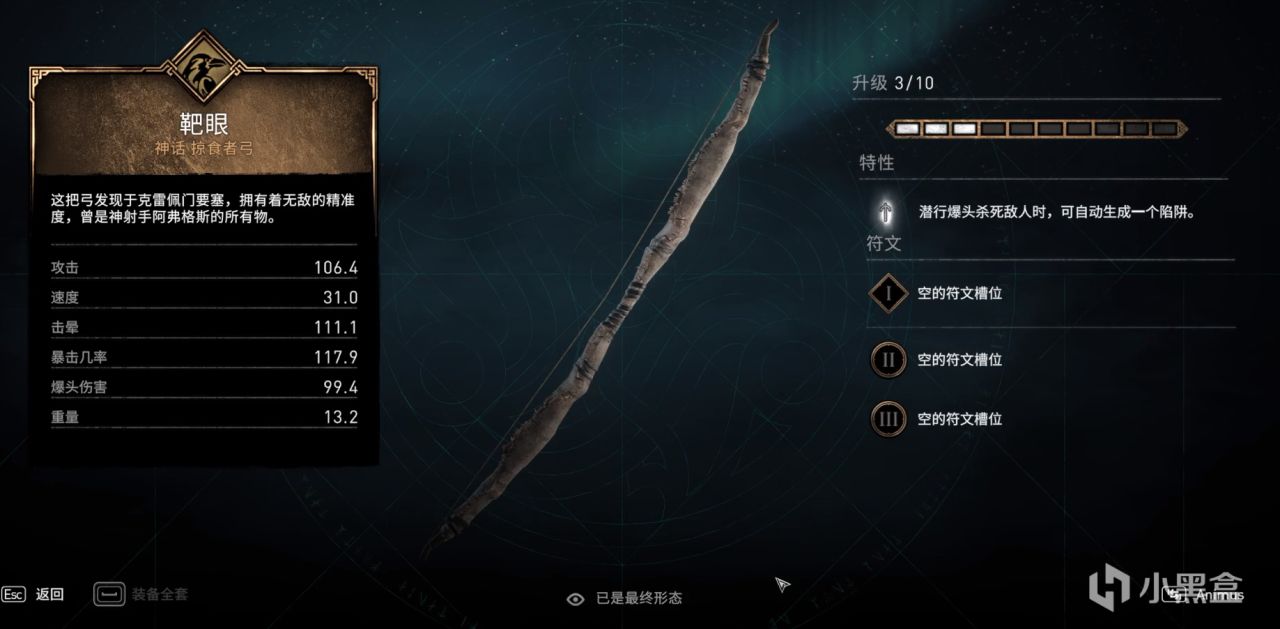Click the equip full set key icon
The width and height of the screenshot is (1280, 629).
(109, 594)
